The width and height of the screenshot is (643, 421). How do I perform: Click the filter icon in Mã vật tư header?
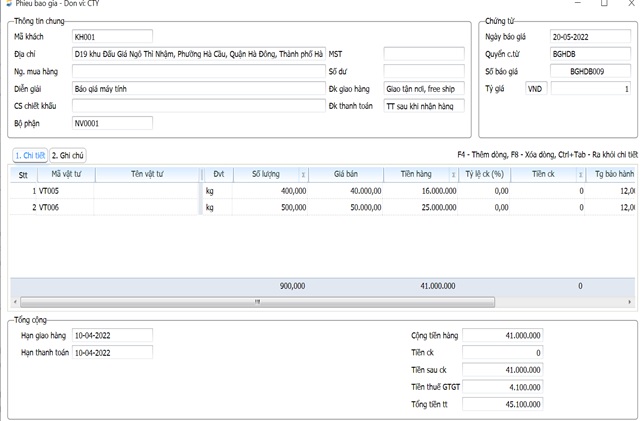tap(89, 174)
